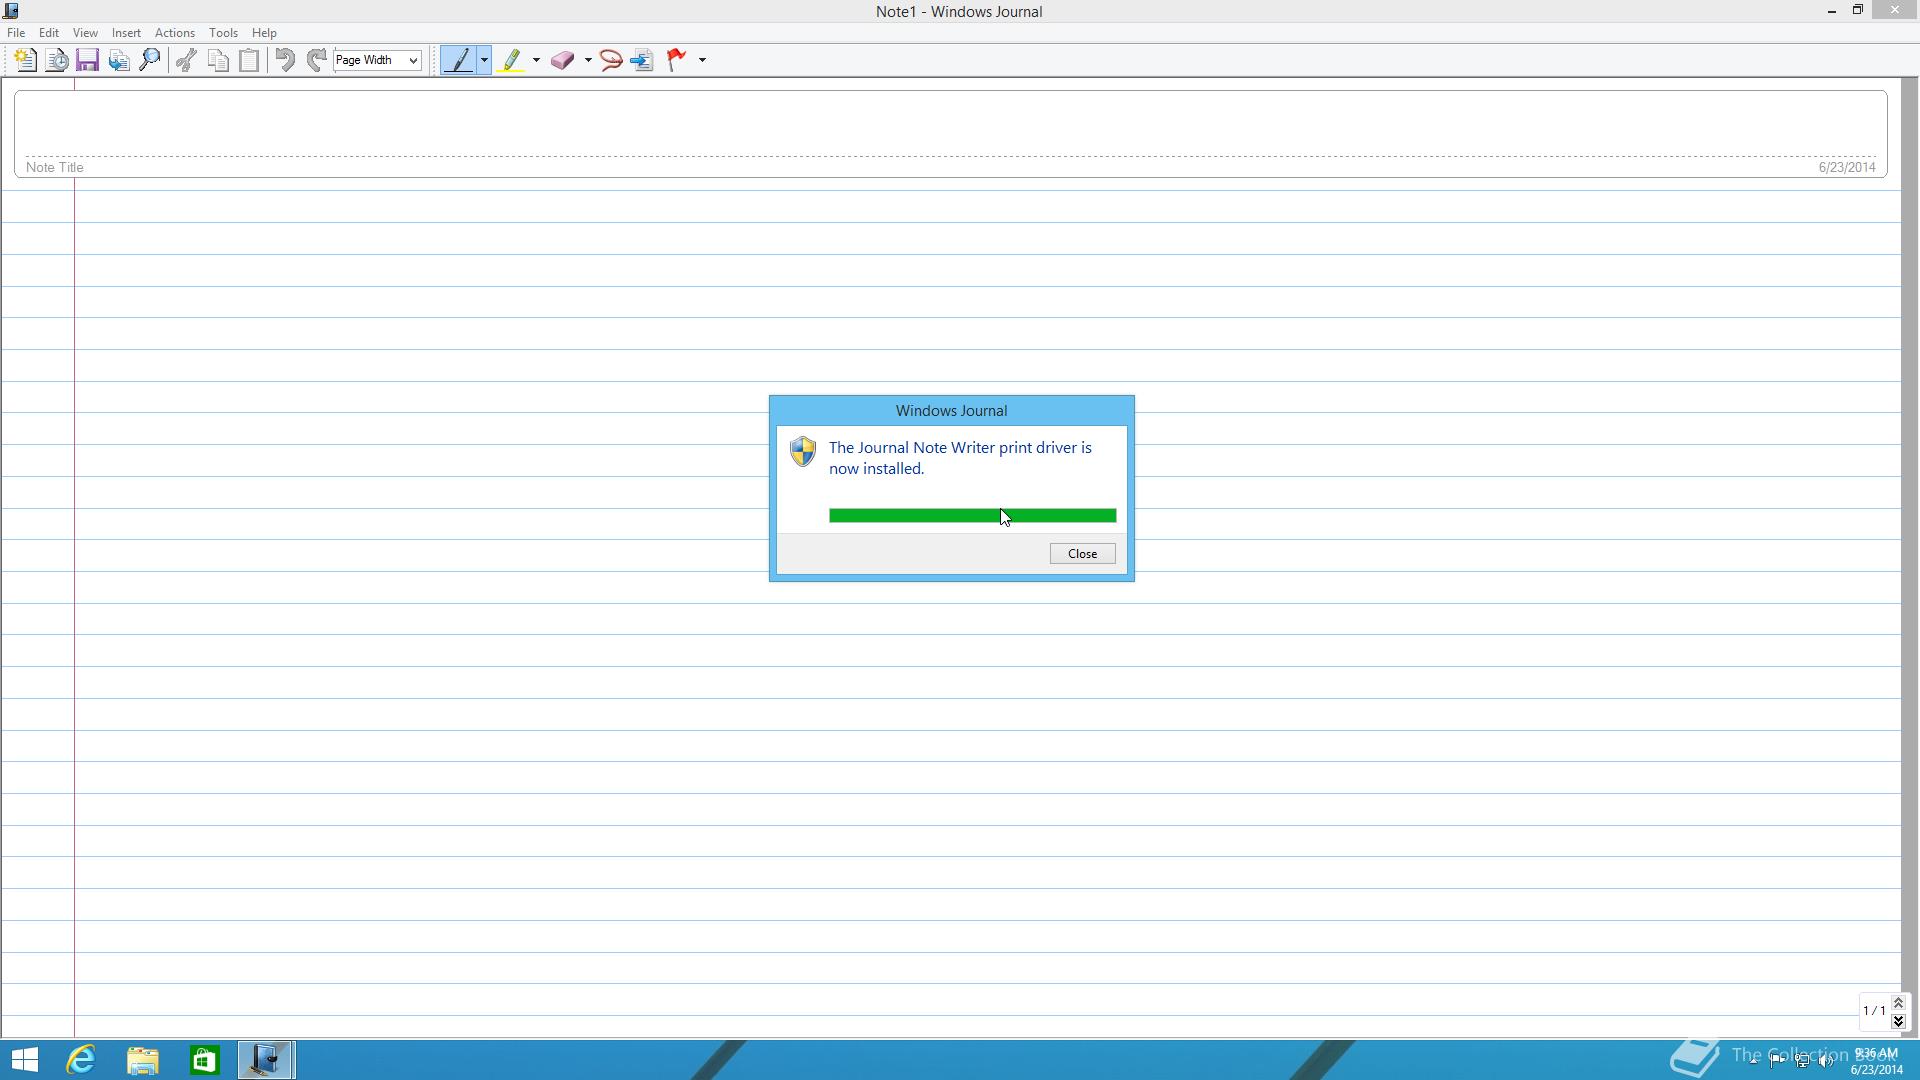The width and height of the screenshot is (1920, 1080).
Task: Open the Edit menu
Action: pyautogui.click(x=48, y=33)
